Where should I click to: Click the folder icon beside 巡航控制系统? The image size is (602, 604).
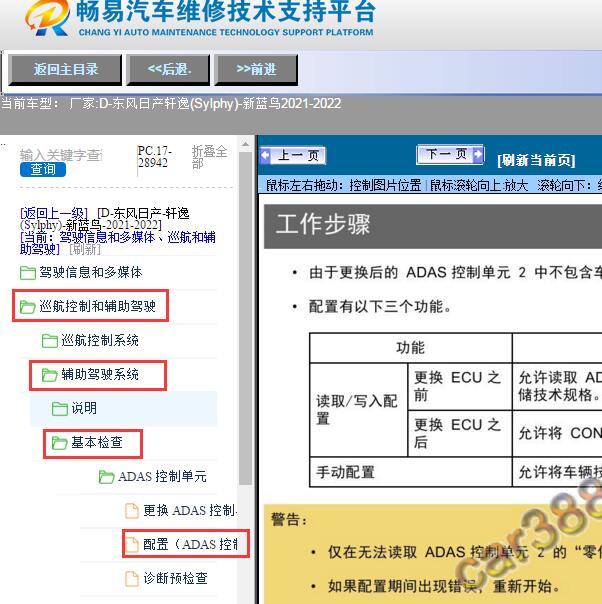[50, 341]
